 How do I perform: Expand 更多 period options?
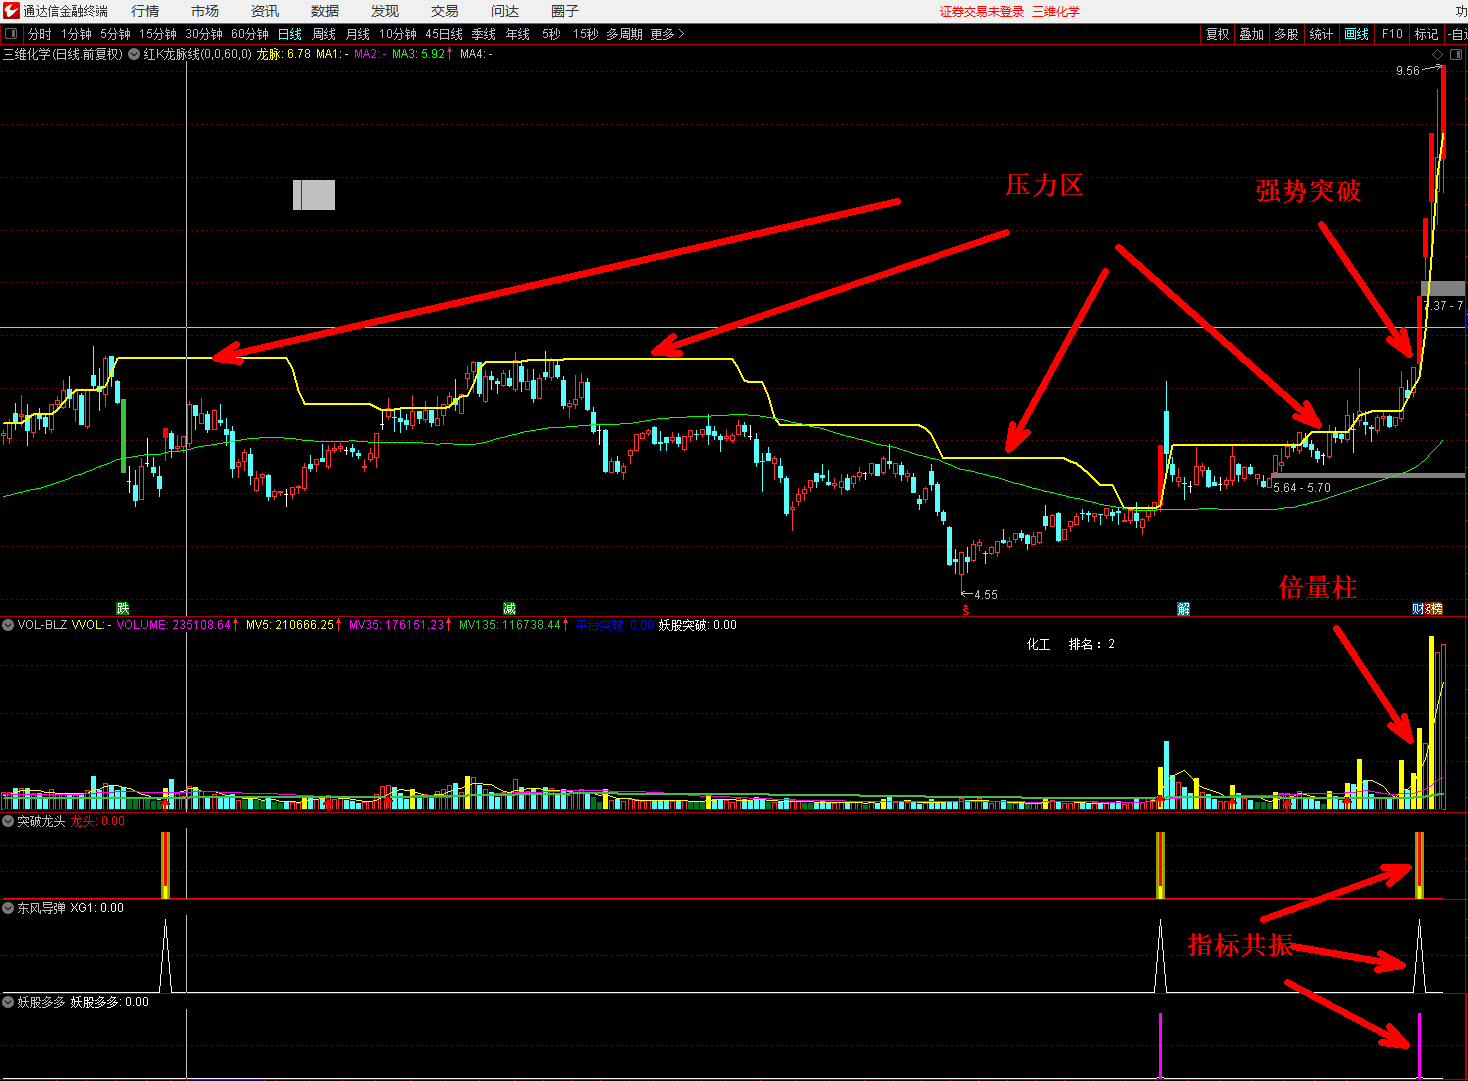point(667,34)
